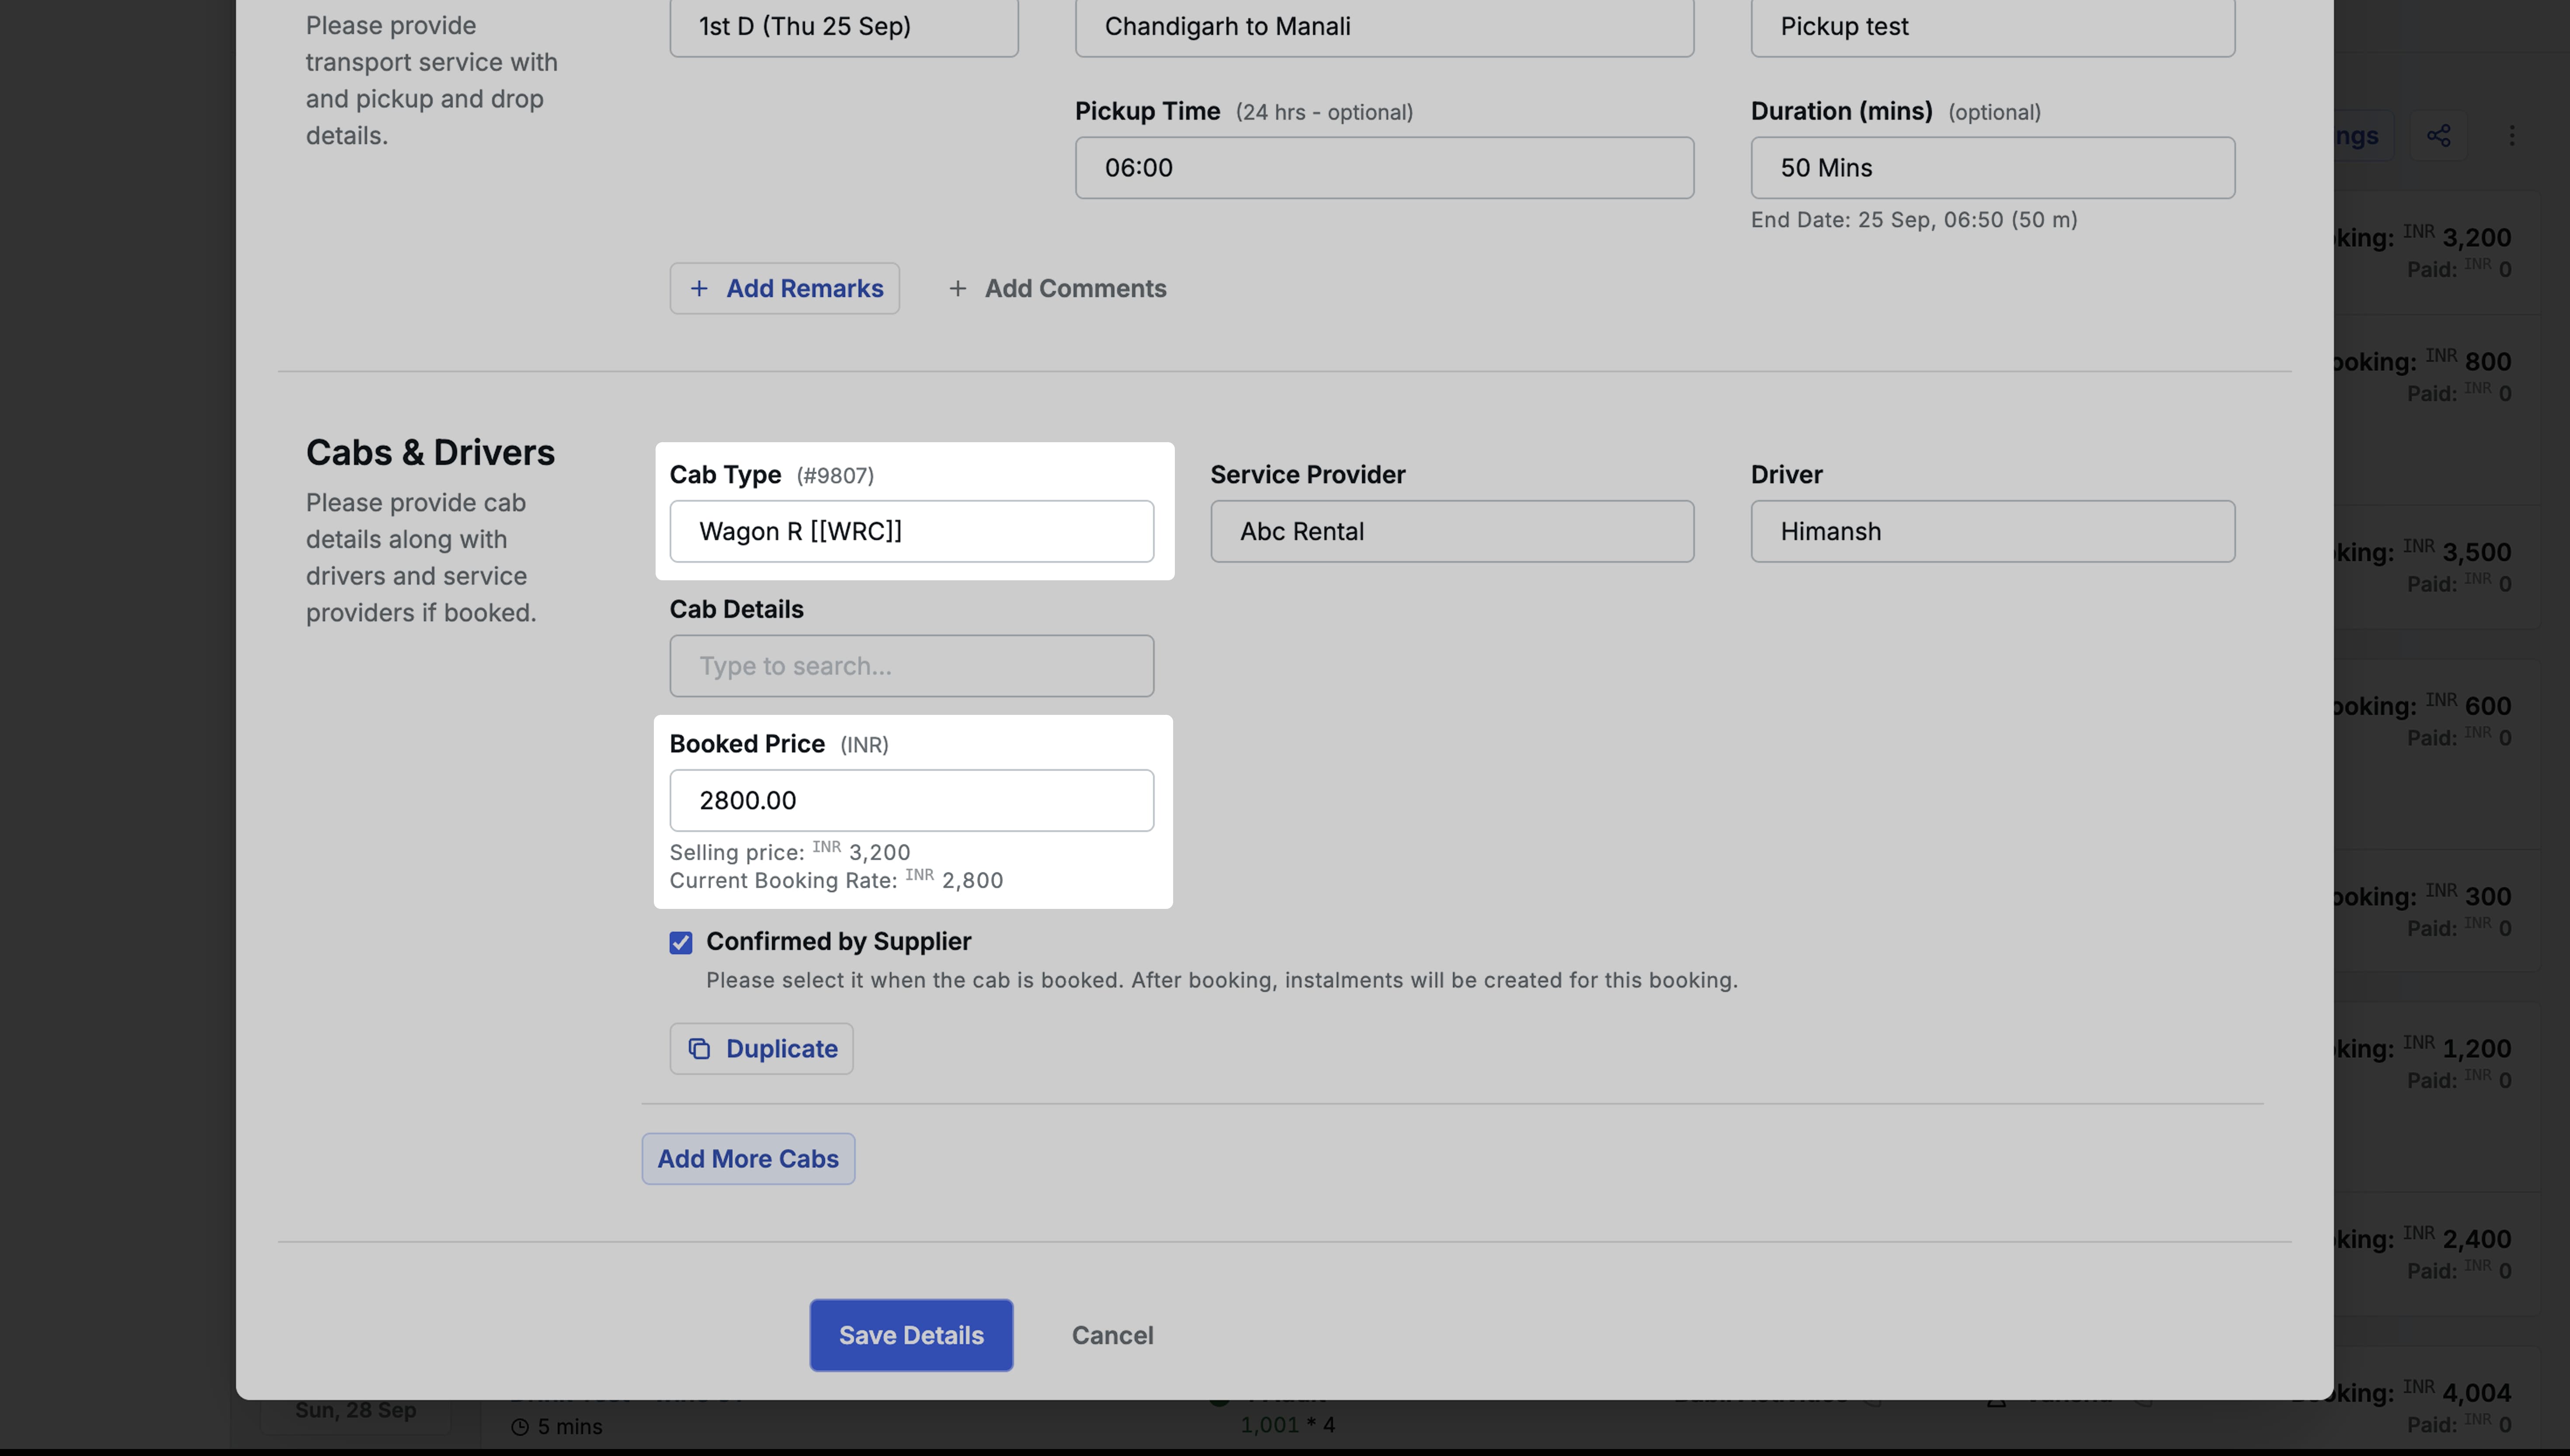Open the three-dot more options menu
2570x1456 pixels.
pyautogui.click(x=2511, y=136)
